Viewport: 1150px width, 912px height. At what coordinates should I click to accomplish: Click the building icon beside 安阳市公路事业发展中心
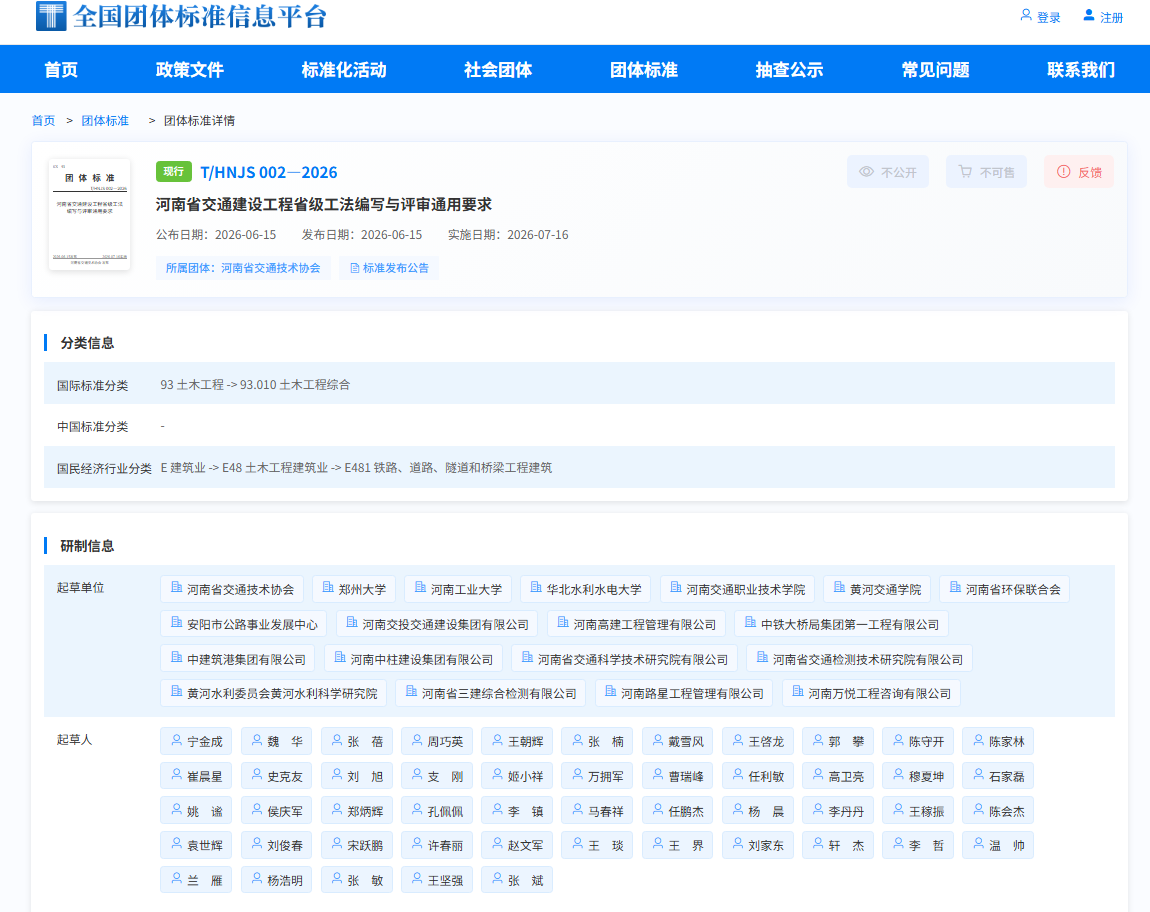point(177,622)
